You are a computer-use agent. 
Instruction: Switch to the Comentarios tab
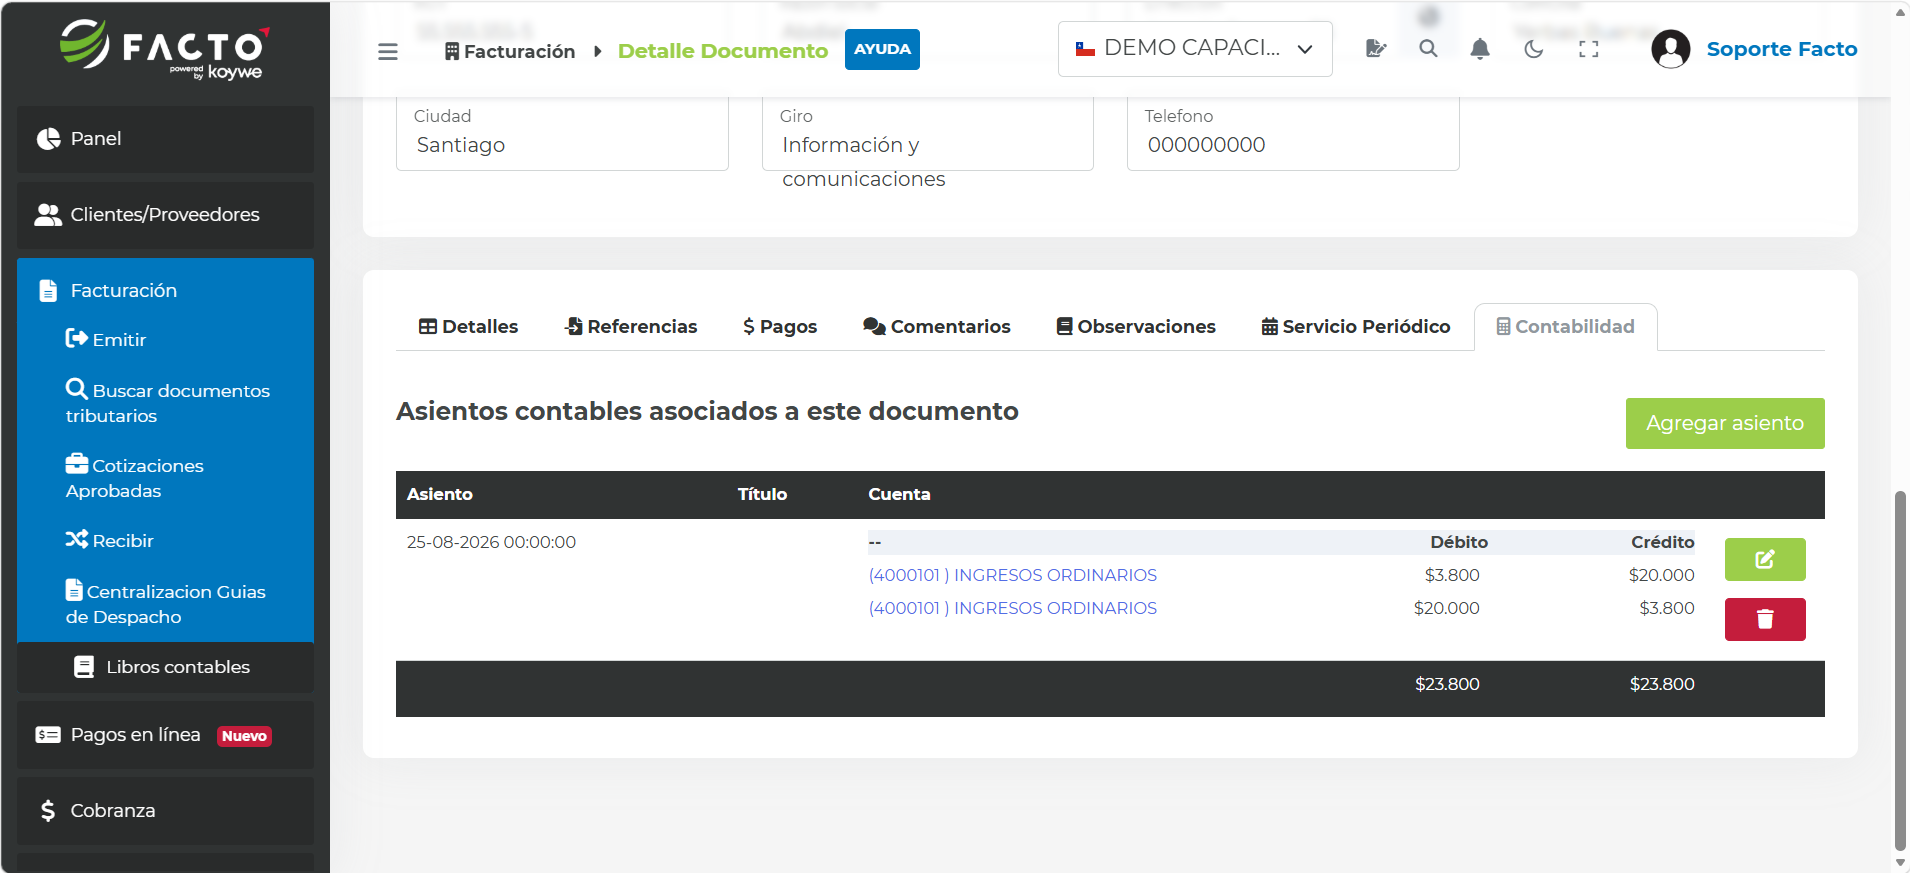pos(937,327)
